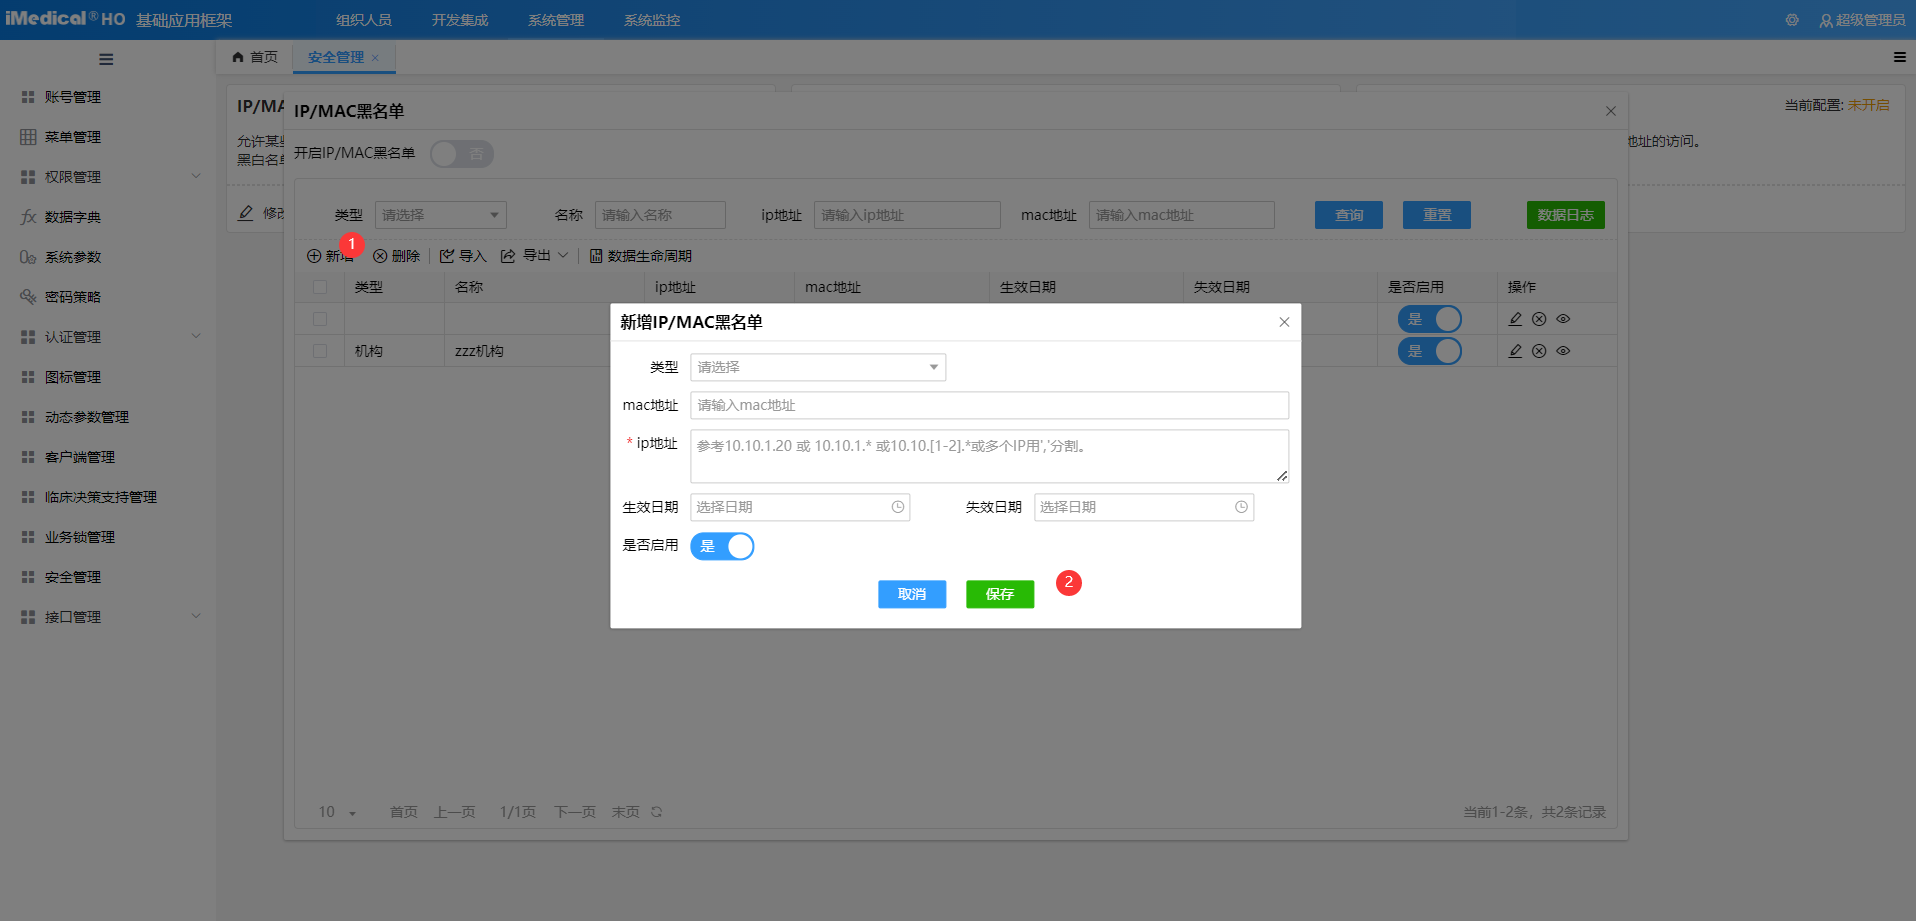The width and height of the screenshot is (1916, 921).
Task: Expand the 导出 export dropdown arrow
Action: [x=563, y=255]
